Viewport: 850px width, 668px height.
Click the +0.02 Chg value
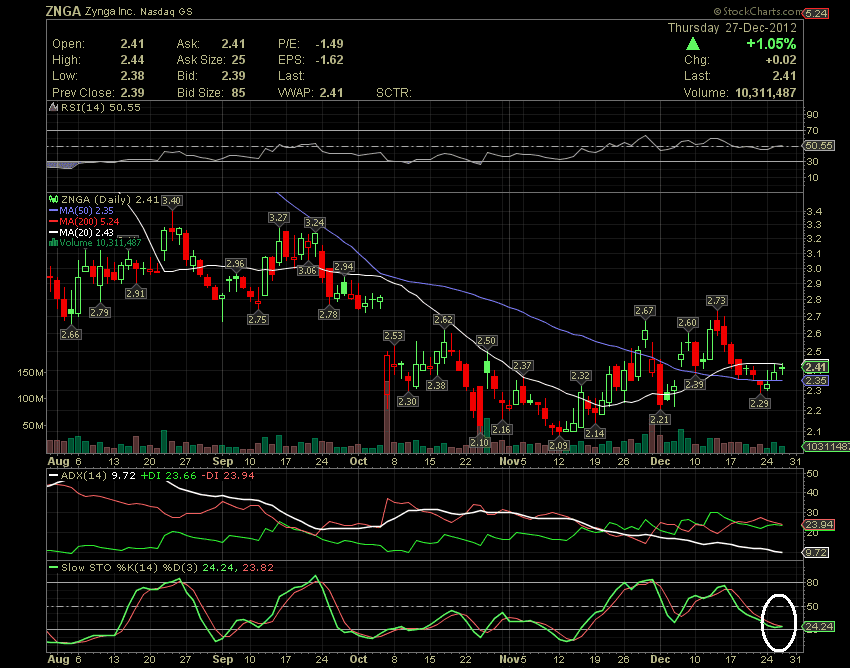point(781,60)
